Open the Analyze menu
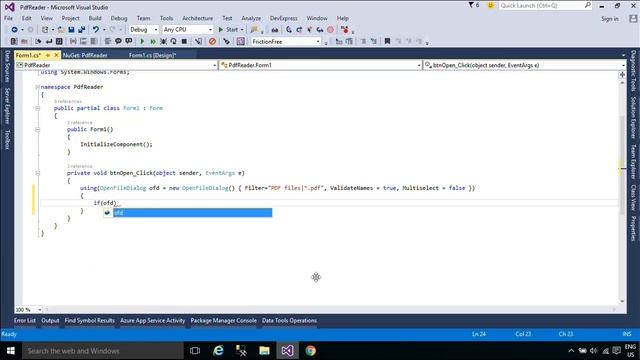Viewport: 640px width, 360px height. click(251, 18)
